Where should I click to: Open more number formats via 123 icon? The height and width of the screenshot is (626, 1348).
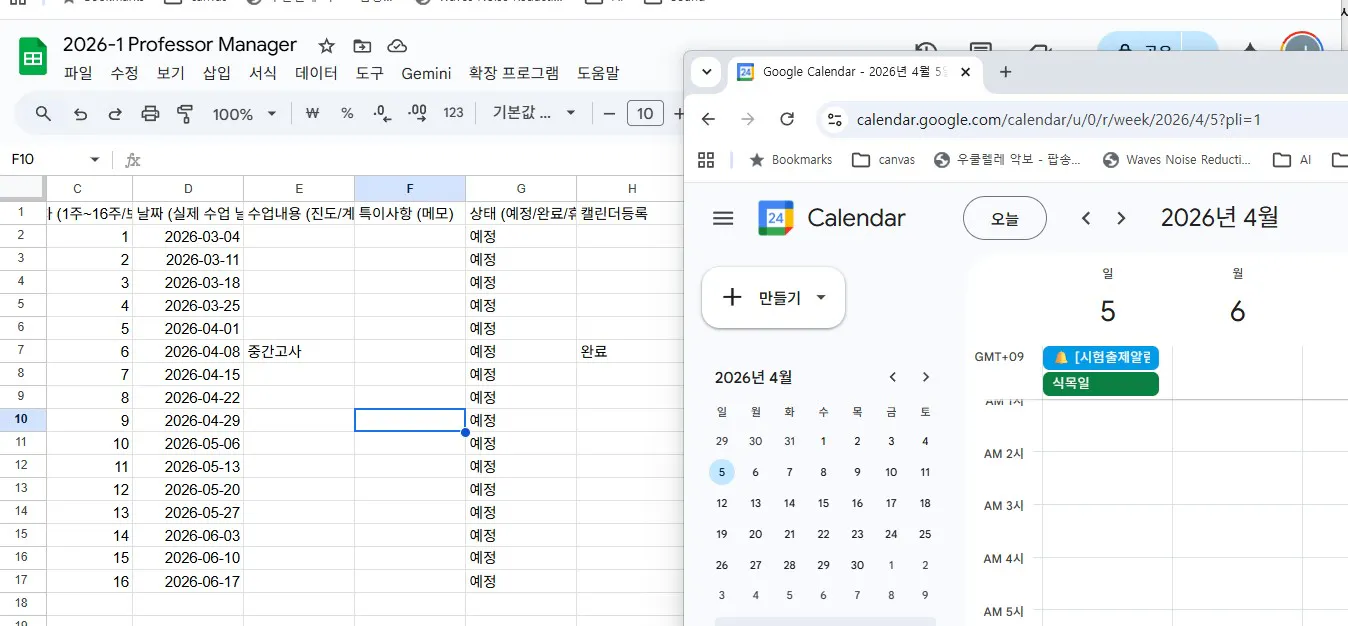(452, 114)
